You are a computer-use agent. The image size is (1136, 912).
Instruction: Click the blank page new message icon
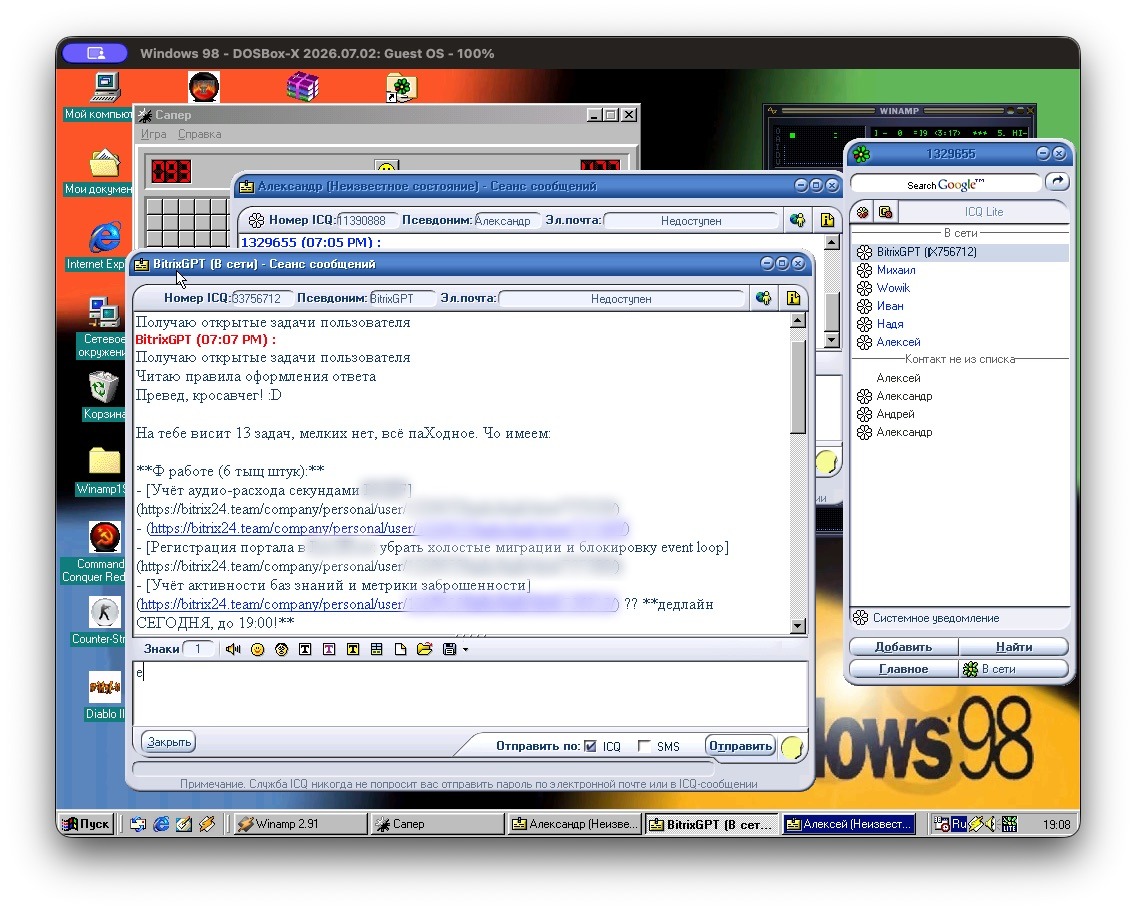[401, 650]
